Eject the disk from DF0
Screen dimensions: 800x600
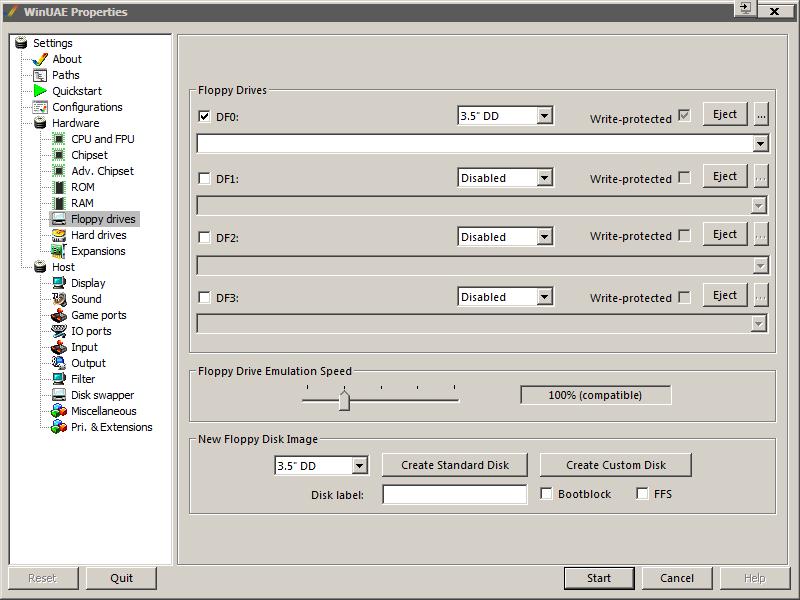[x=724, y=114]
